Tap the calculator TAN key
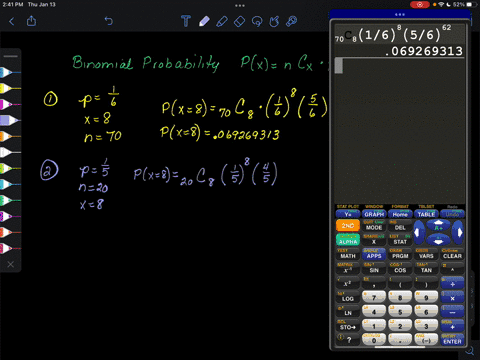480x360 pixels. [426, 270]
